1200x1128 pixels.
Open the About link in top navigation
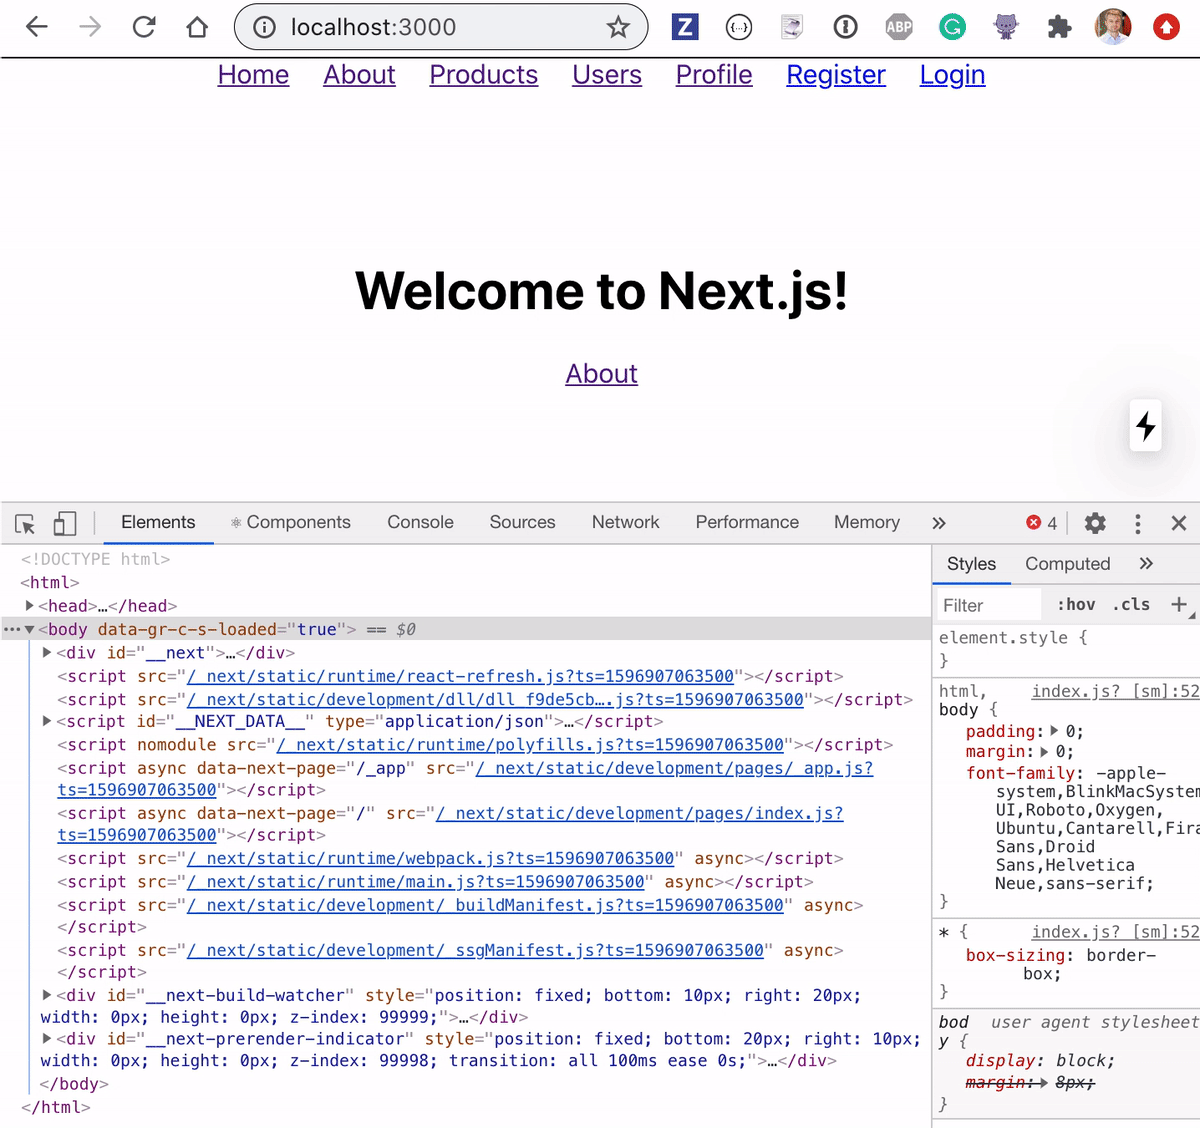[359, 75]
